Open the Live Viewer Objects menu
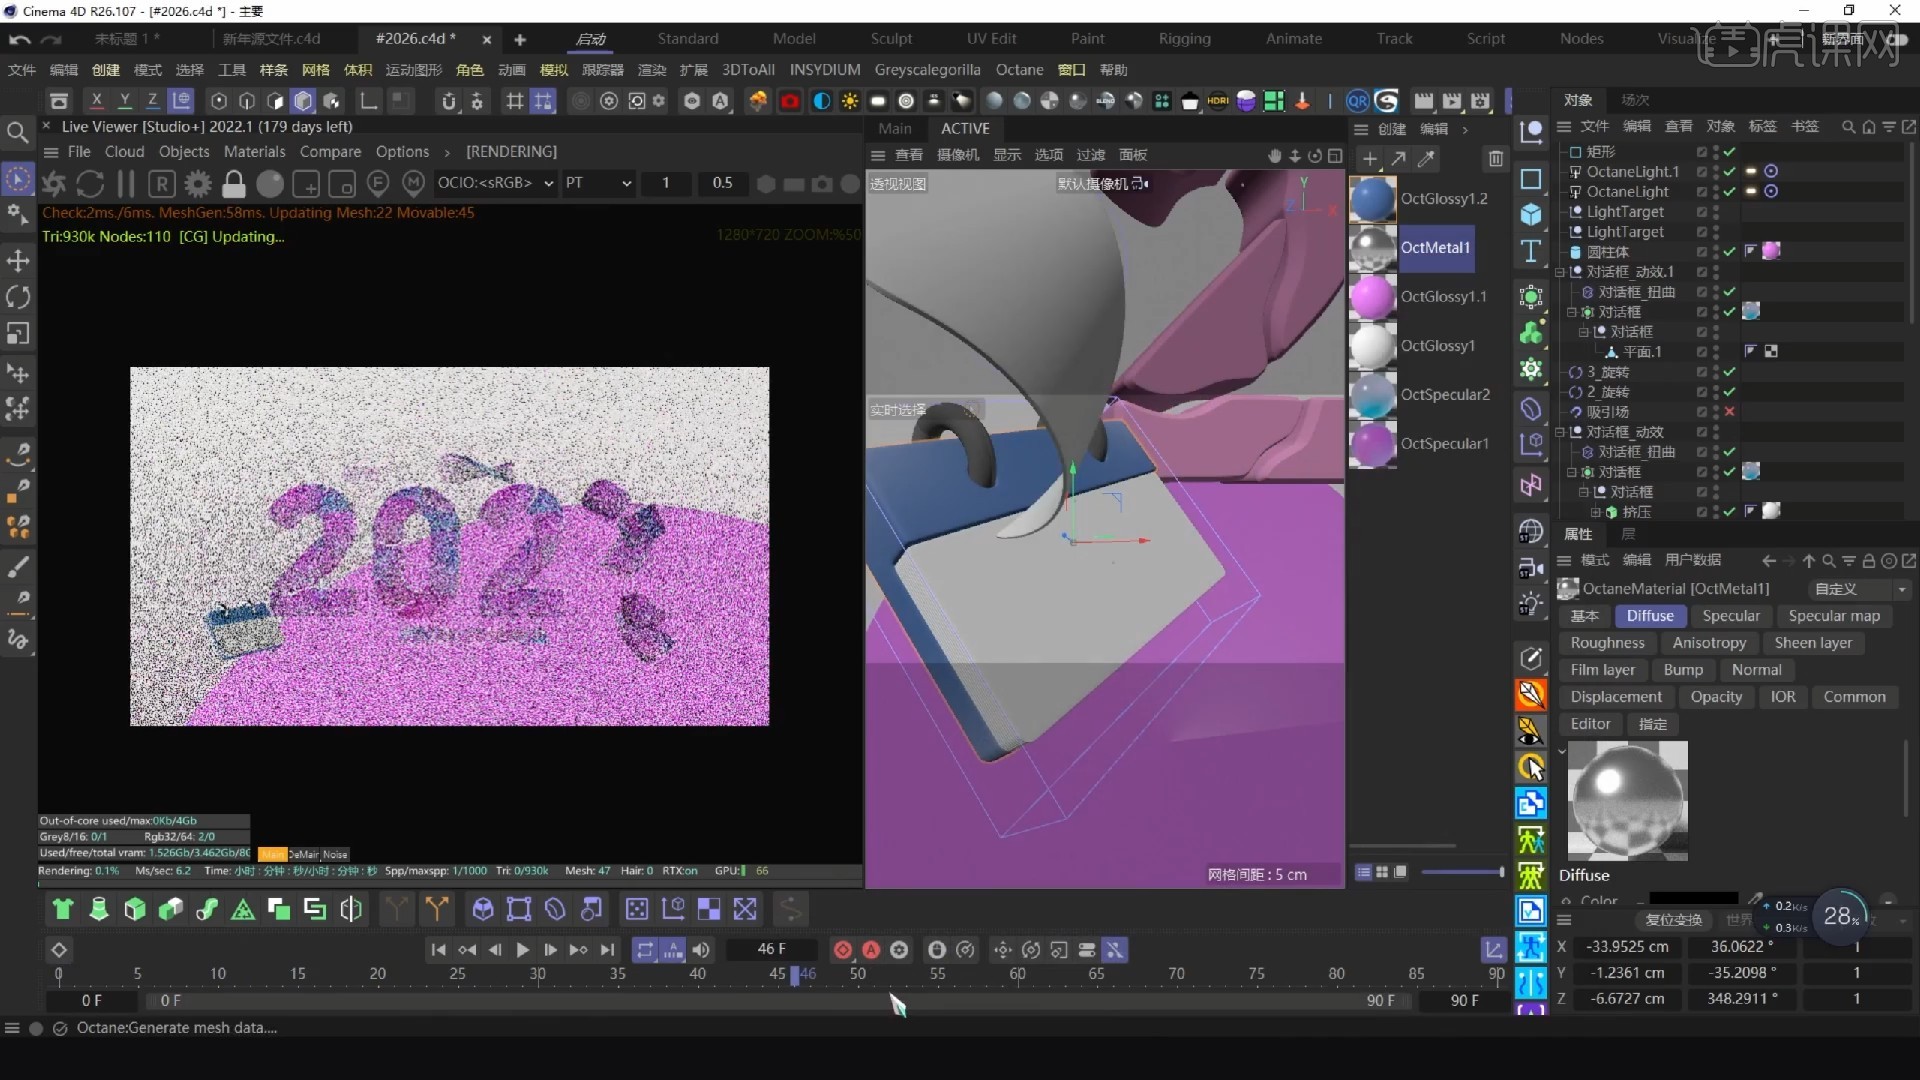 coord(184,152)
